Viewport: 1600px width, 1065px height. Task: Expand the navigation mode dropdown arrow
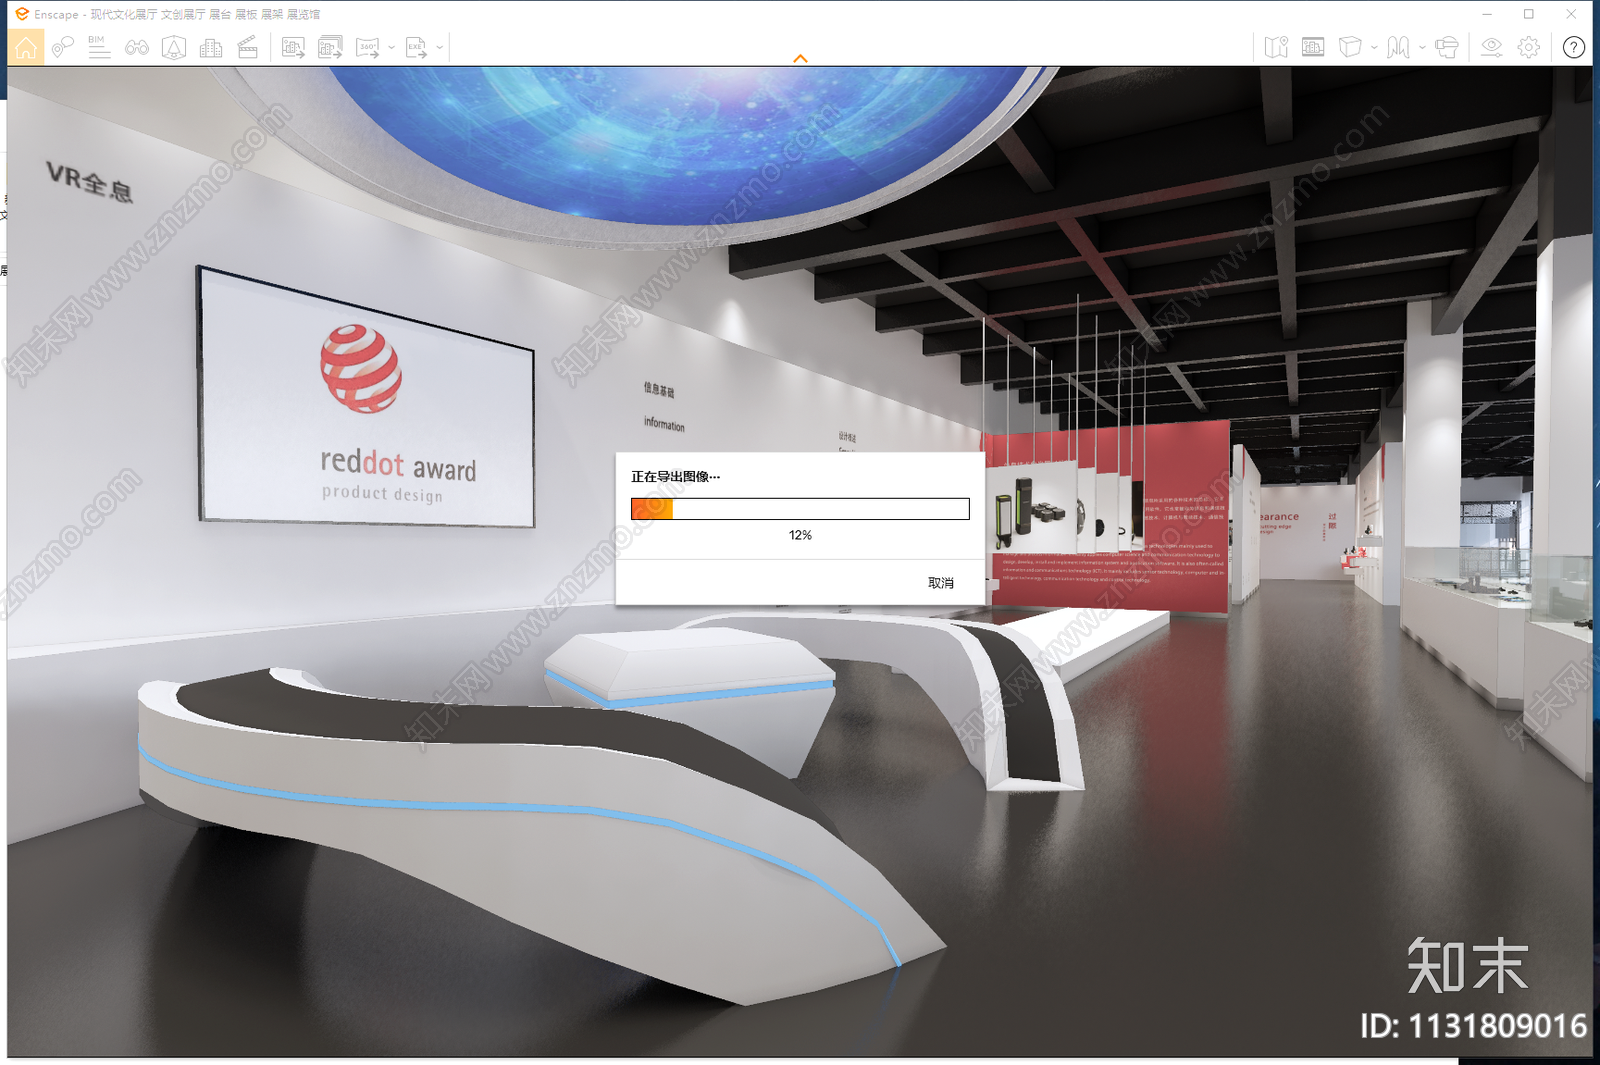pyautogui.click(x=1422, y=47)
